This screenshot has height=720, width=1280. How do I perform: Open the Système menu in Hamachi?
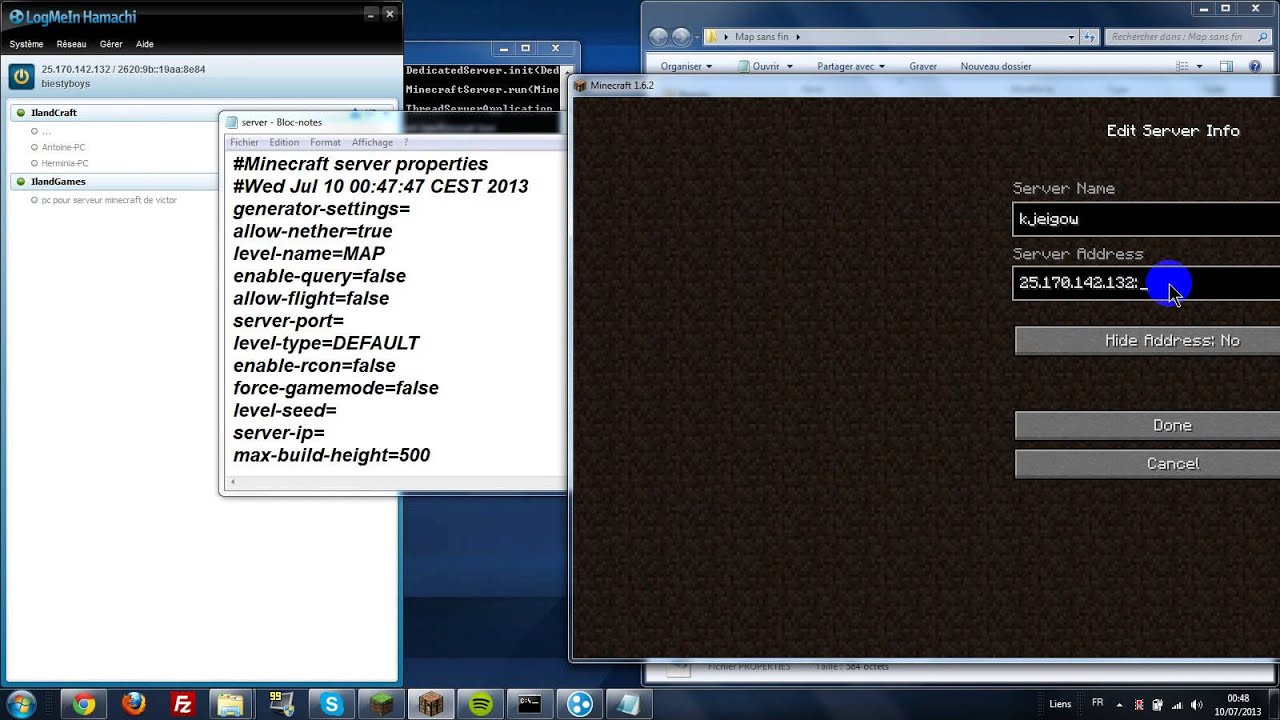point(27,44)
